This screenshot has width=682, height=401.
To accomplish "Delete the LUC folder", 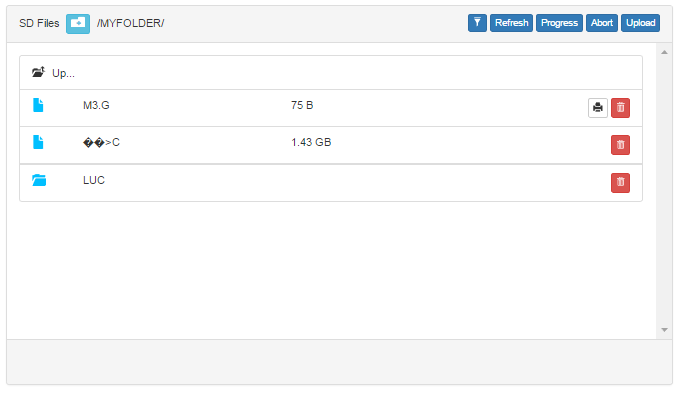I will click(620, 183).
